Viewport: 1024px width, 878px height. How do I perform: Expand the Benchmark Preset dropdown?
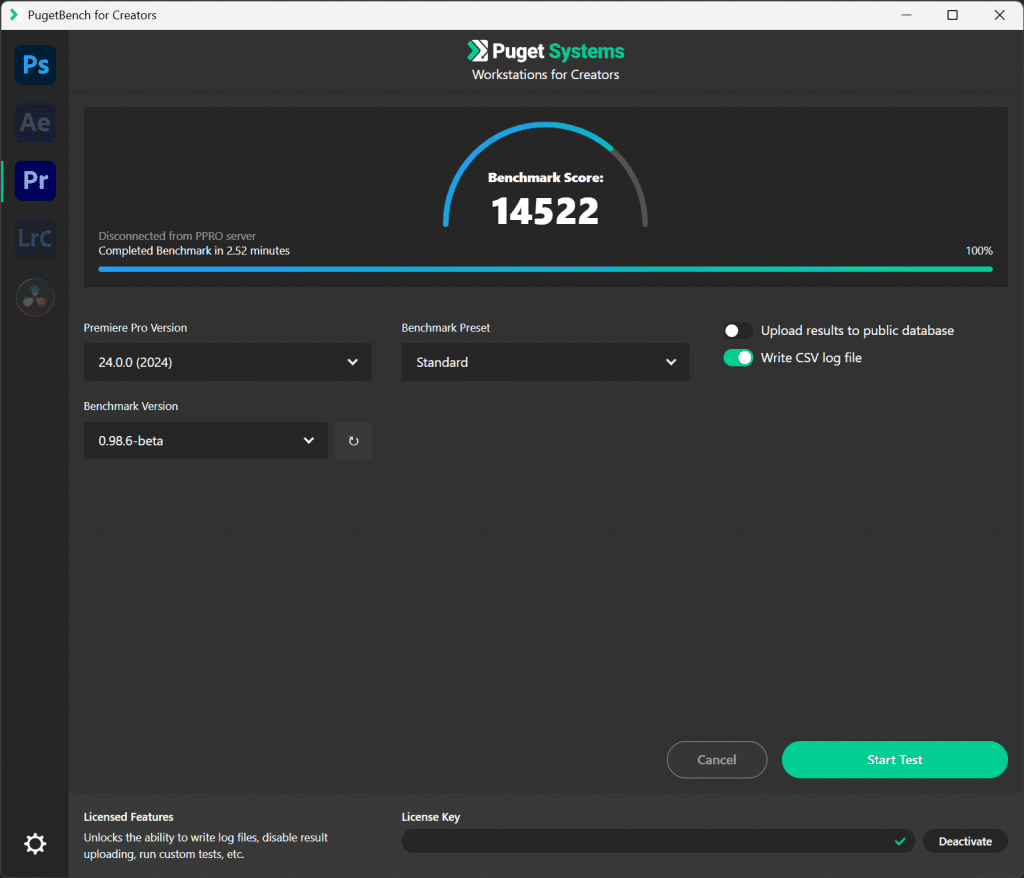pyautogui.click(x=545, y=362)
